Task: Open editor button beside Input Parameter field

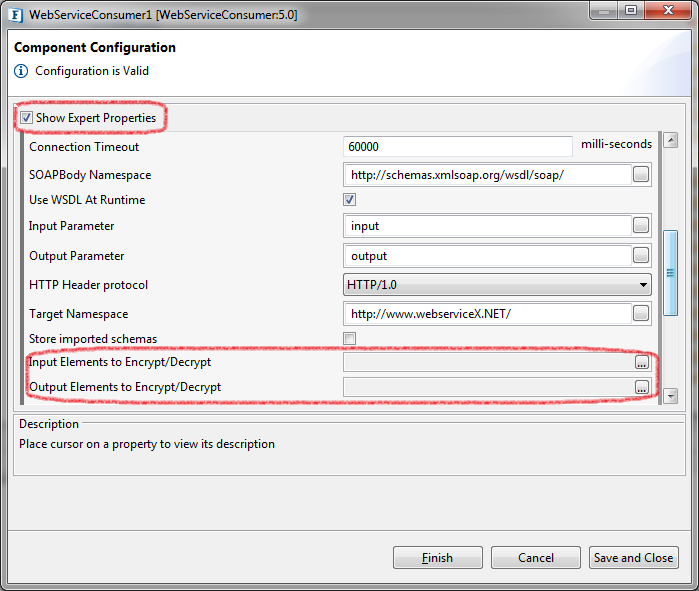Action: click(641, 226)
